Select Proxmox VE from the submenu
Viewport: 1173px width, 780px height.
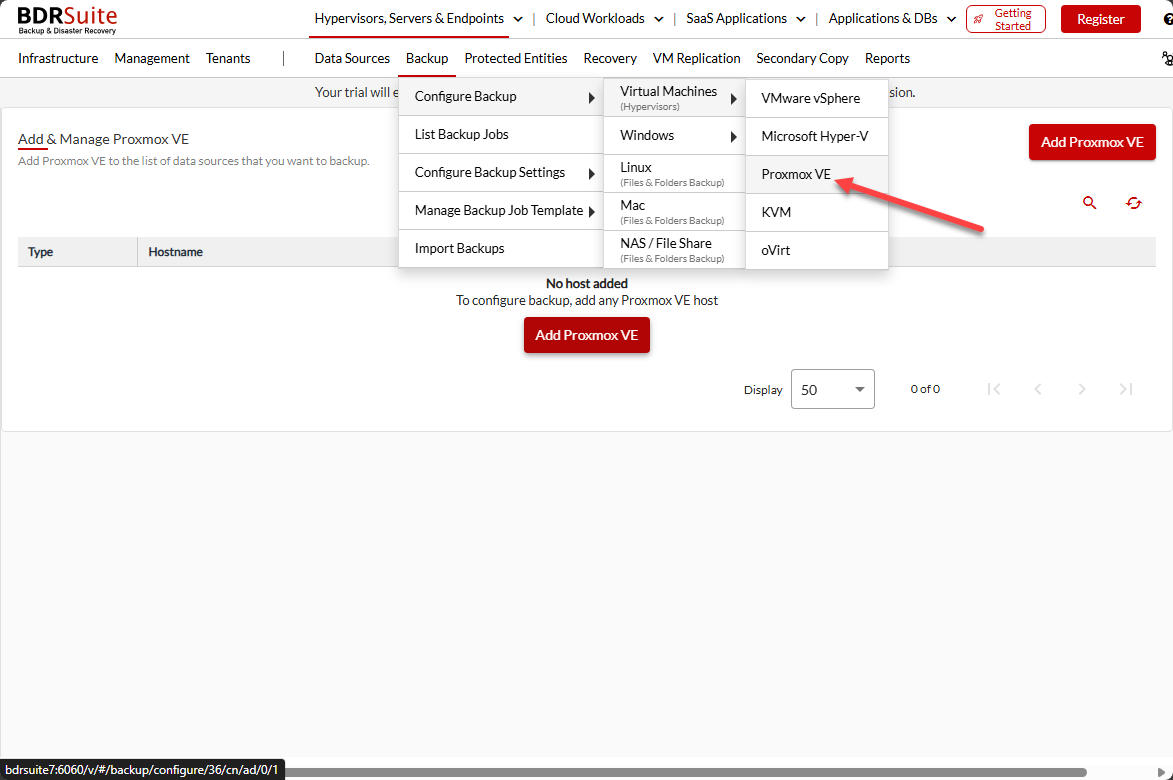coord(796,173)
